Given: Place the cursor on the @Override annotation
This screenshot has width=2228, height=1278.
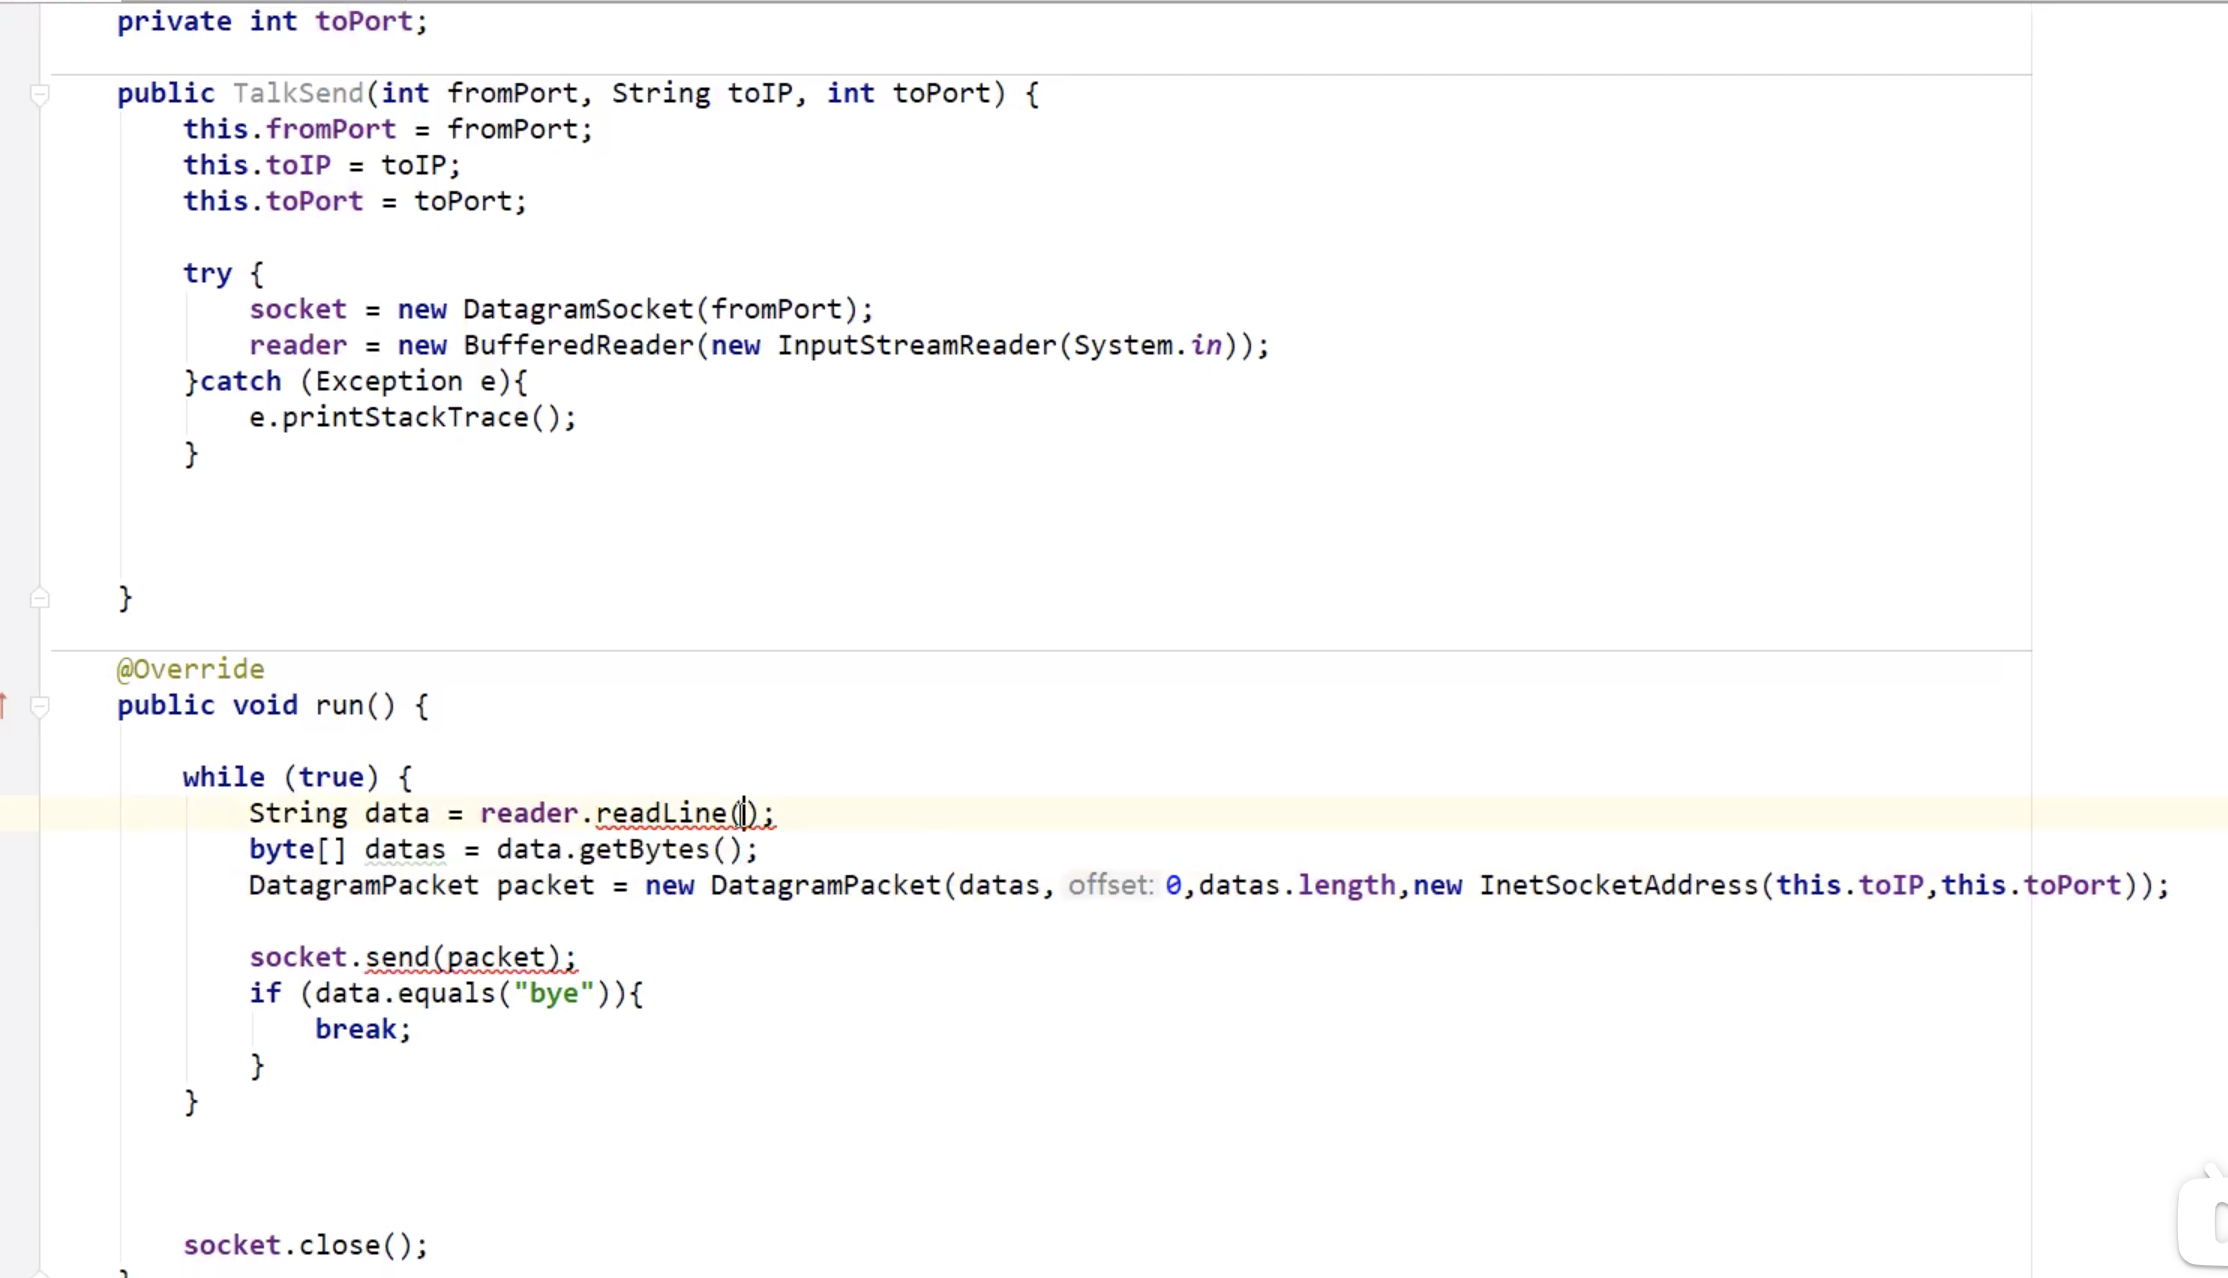Looking at the screenshot, I should pyautogui.click(x=190, y=670).
